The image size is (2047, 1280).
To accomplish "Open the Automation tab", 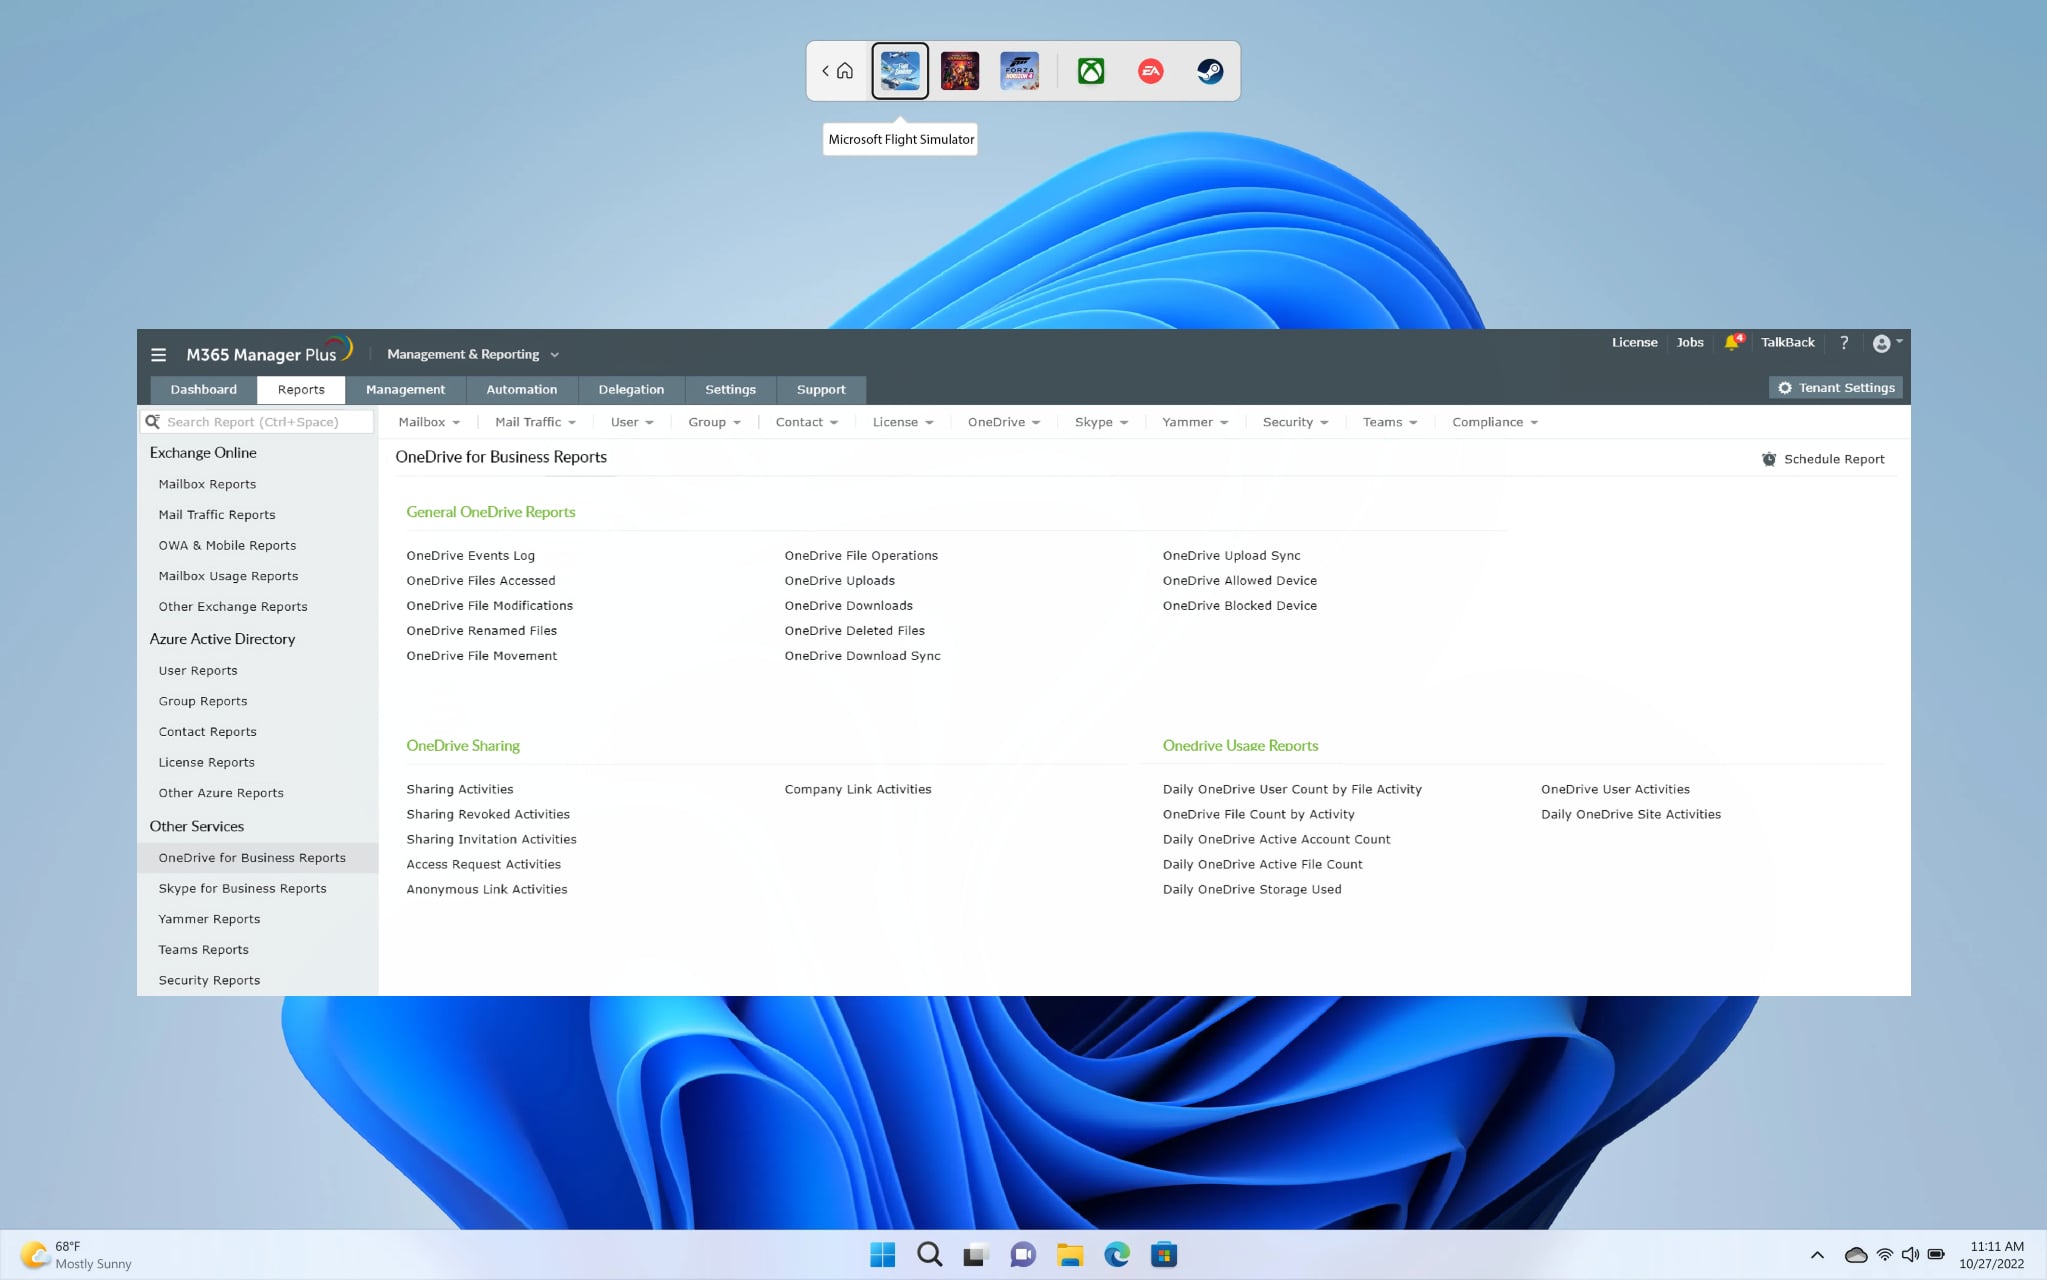I will point(521,390).
